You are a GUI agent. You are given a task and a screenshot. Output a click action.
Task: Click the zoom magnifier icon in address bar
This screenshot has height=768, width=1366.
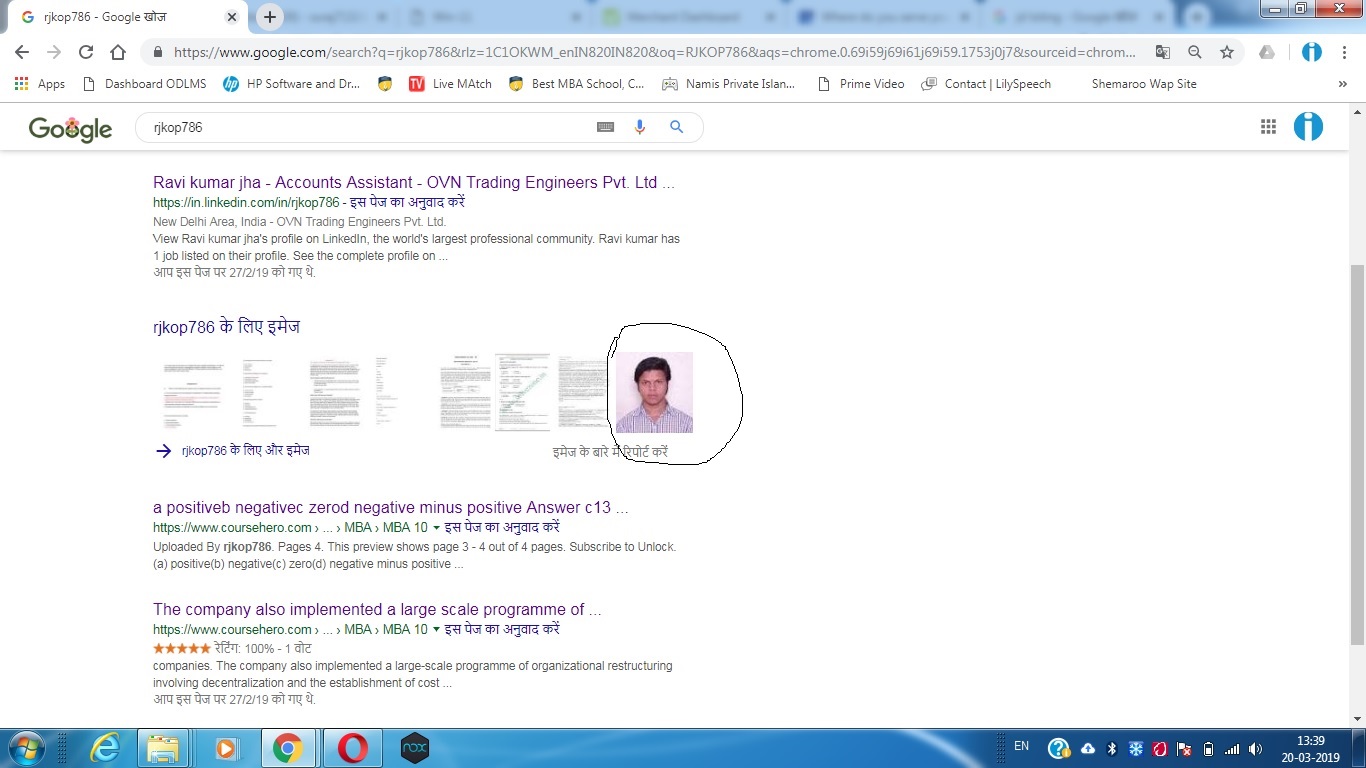coord(1195,52)
